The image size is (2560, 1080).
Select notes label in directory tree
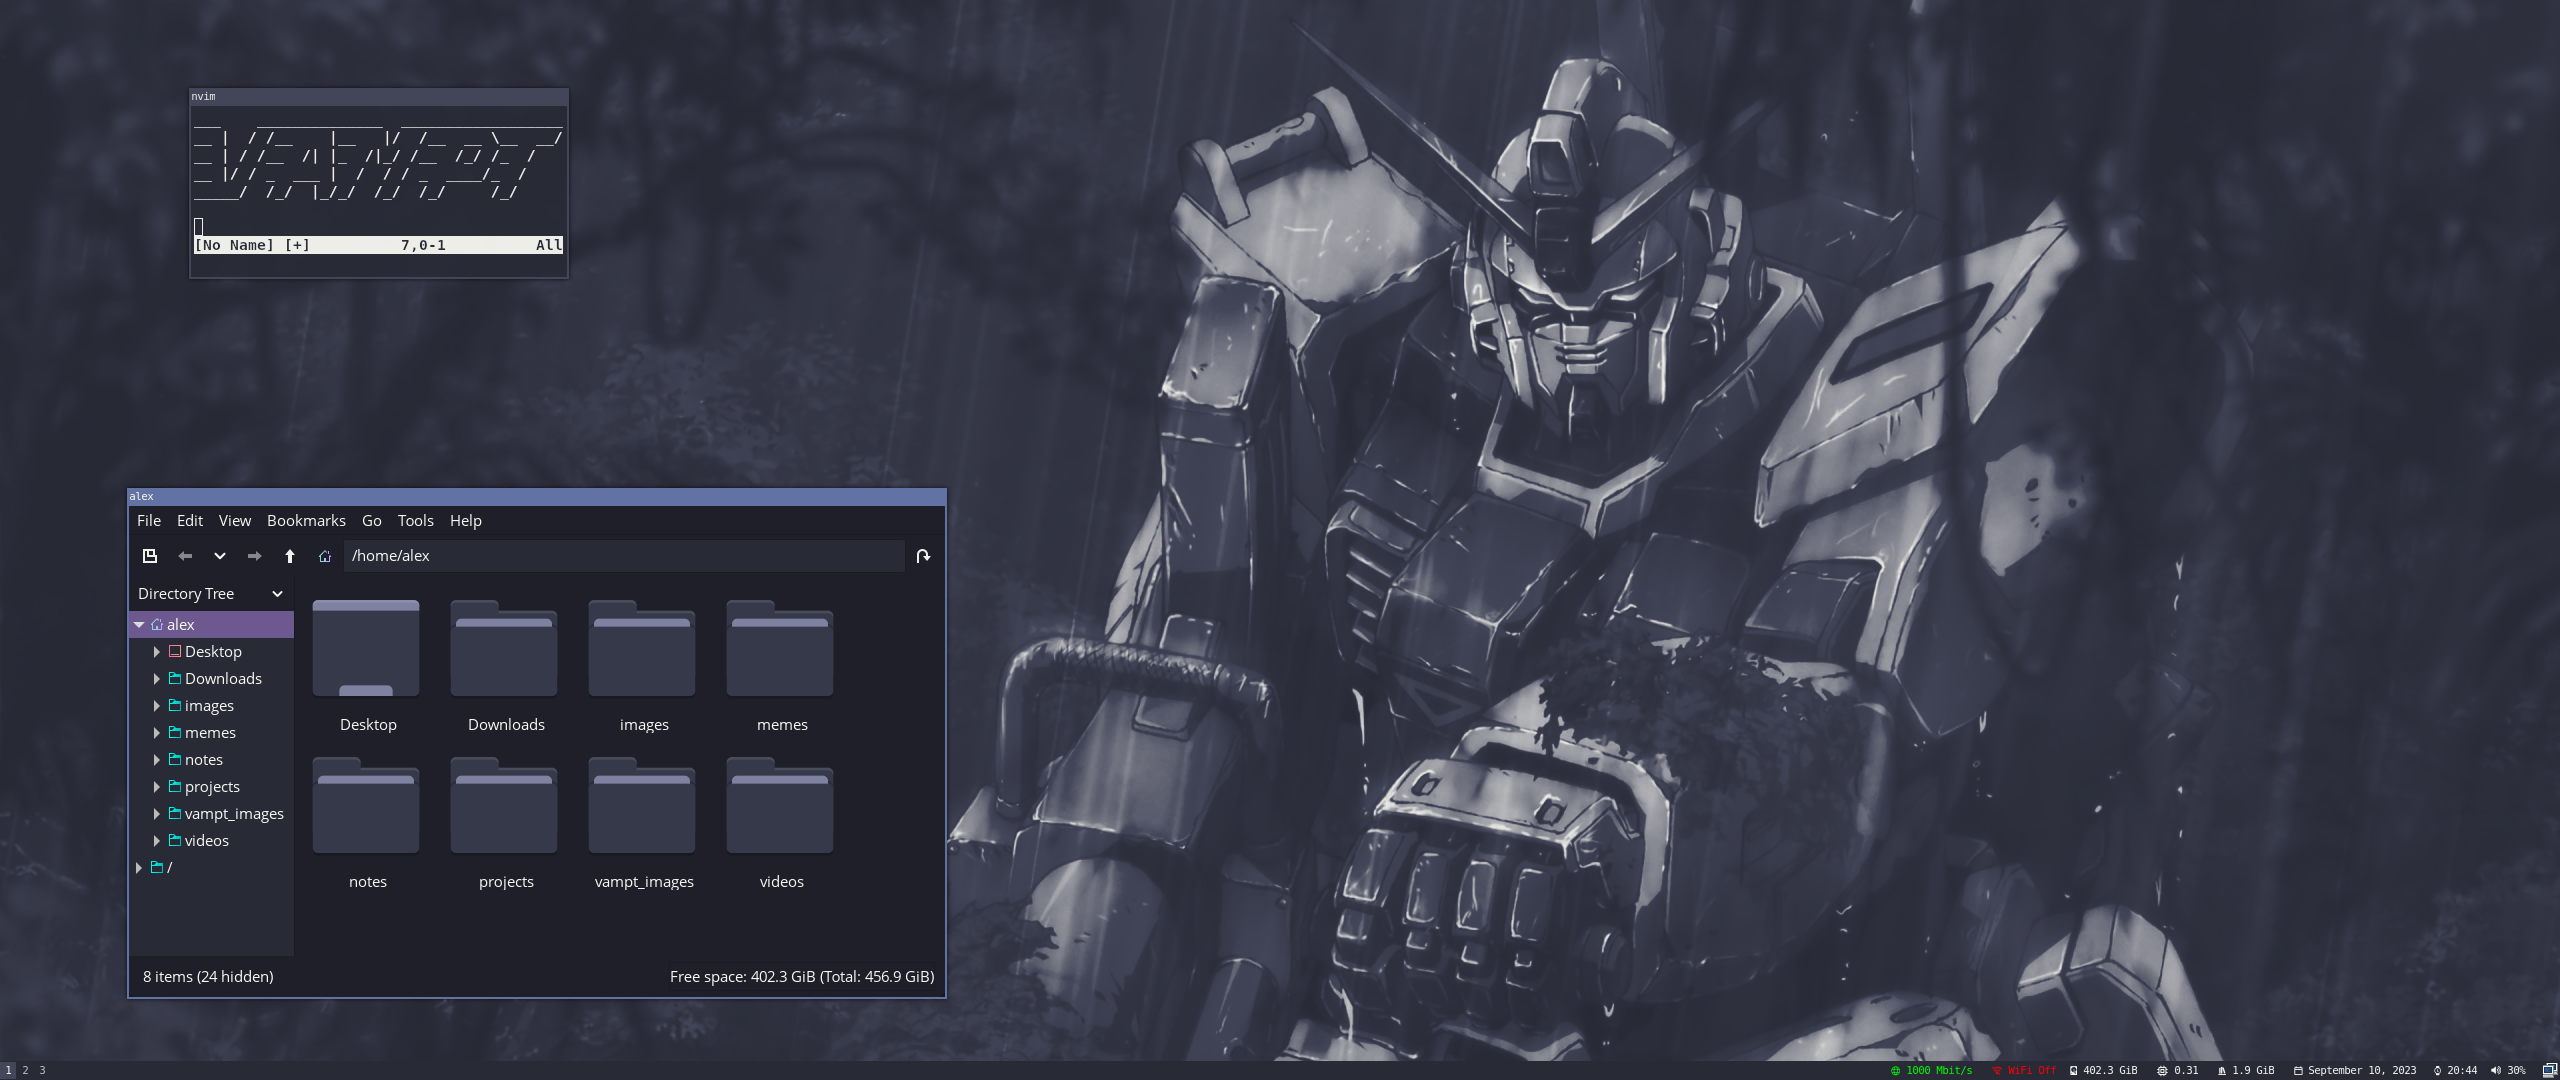204,760
